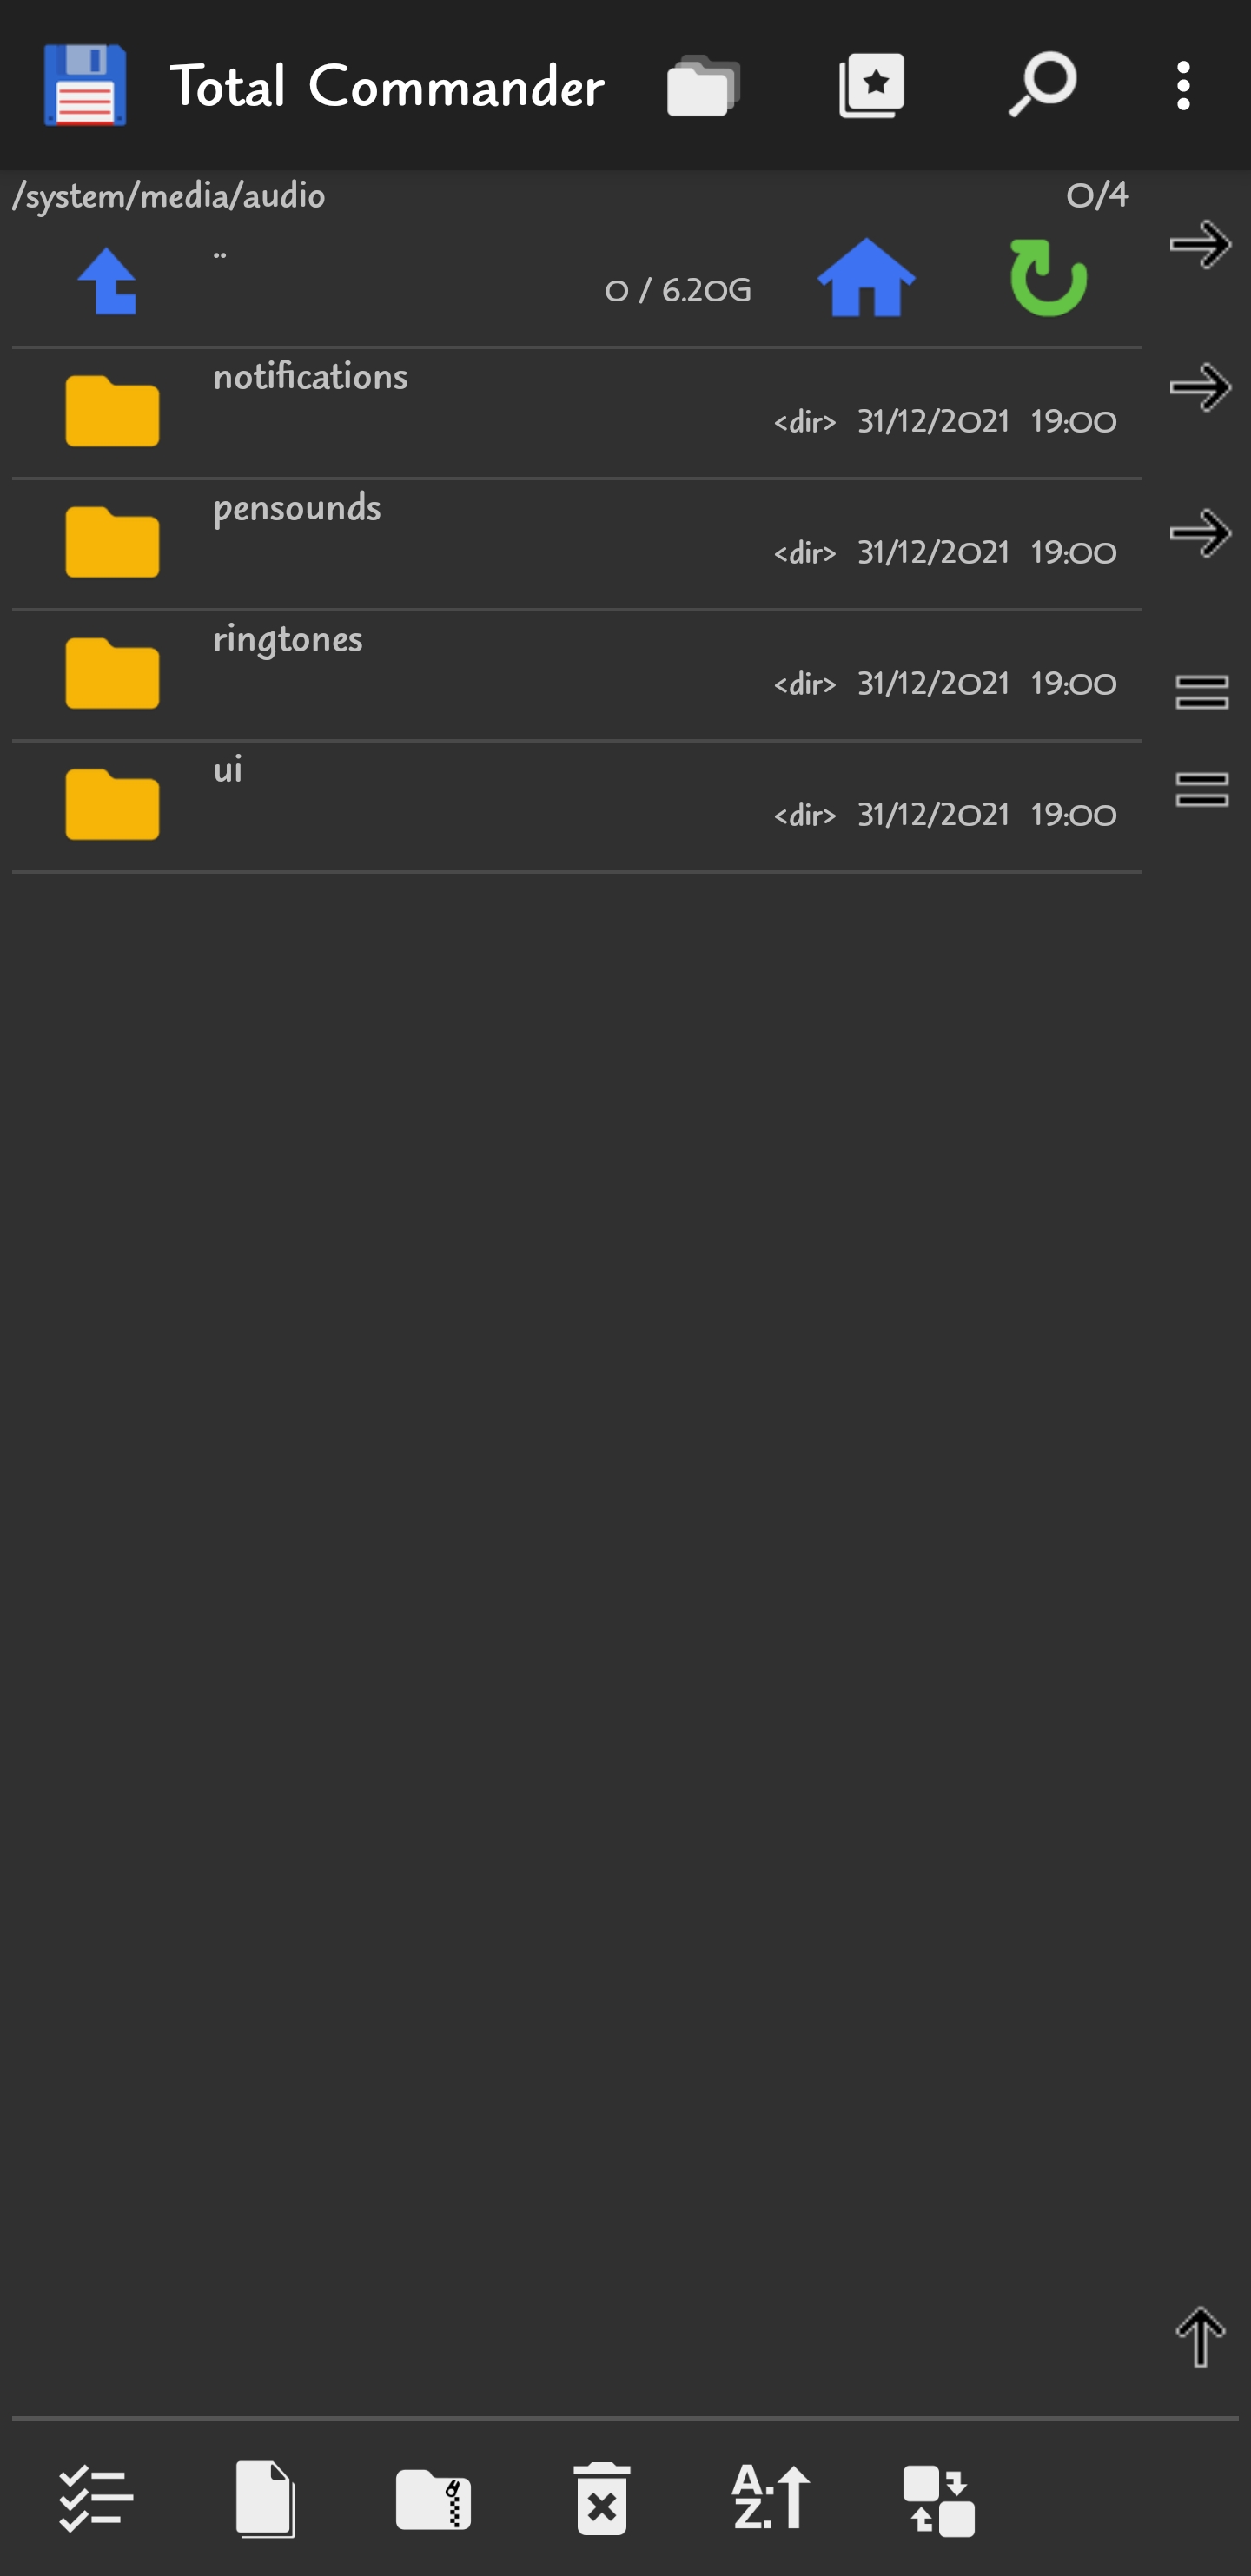Go to home folder icon
The width and height of the screenshot is (1251, 2576).
866,278
